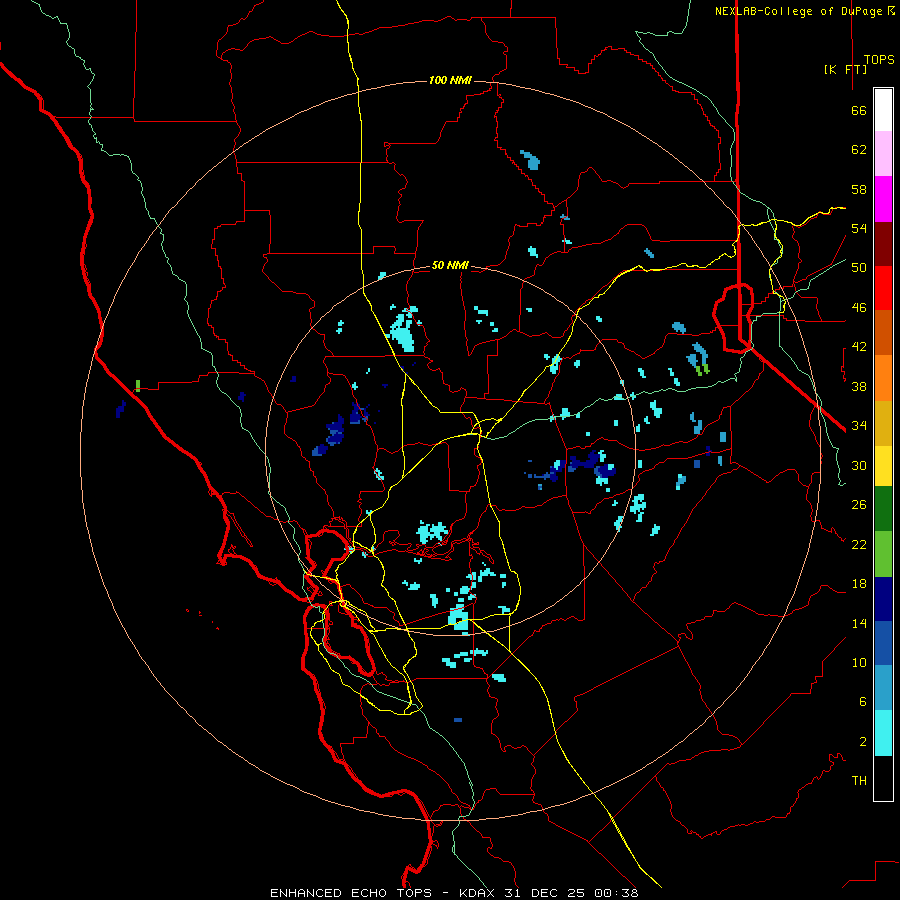The width and height of the screenshot is (900, 900).
Task: Click the medium blue legend swatch
Action: pyautogui.click(x=883, y=643)
